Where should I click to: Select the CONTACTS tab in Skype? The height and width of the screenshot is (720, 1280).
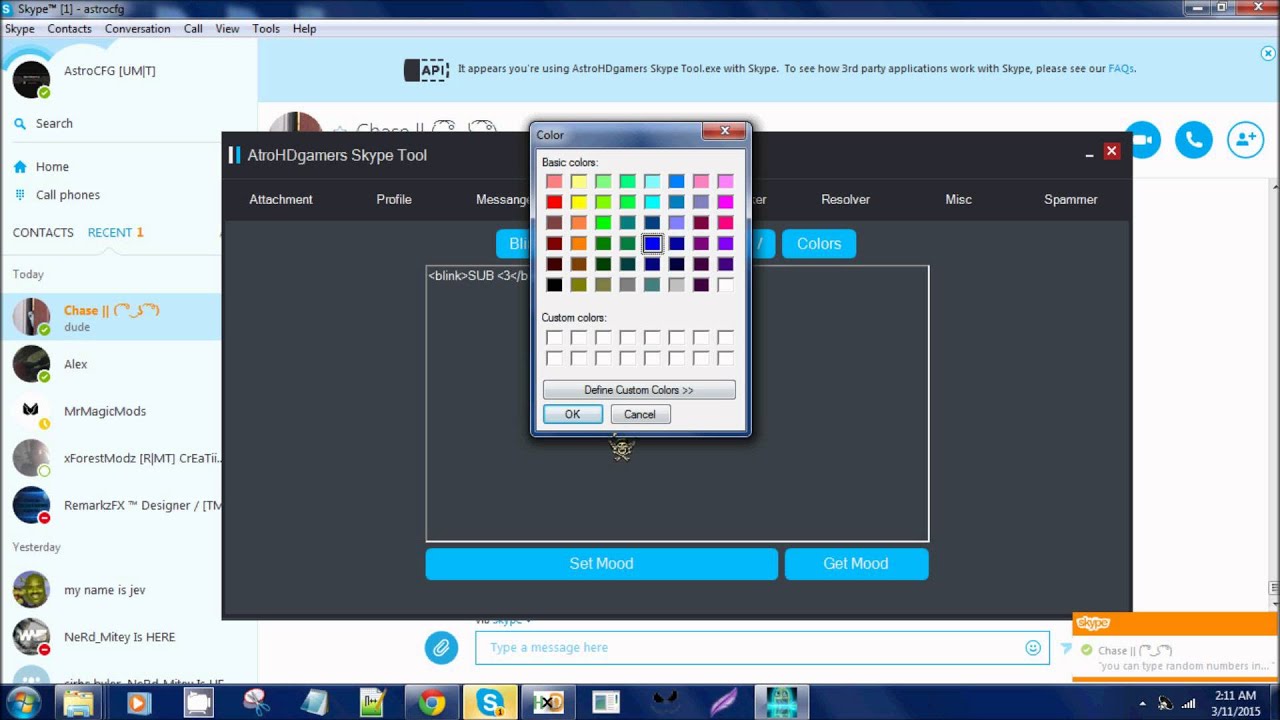pos(43,232)
